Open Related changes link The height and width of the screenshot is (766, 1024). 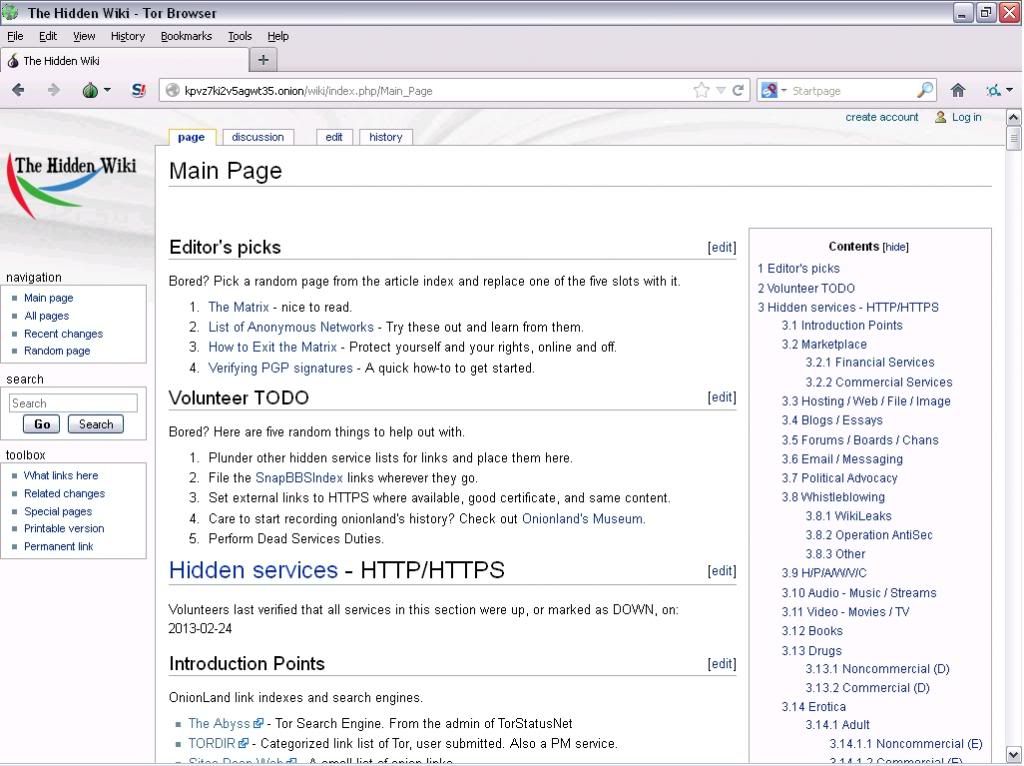tap(64, 494)
